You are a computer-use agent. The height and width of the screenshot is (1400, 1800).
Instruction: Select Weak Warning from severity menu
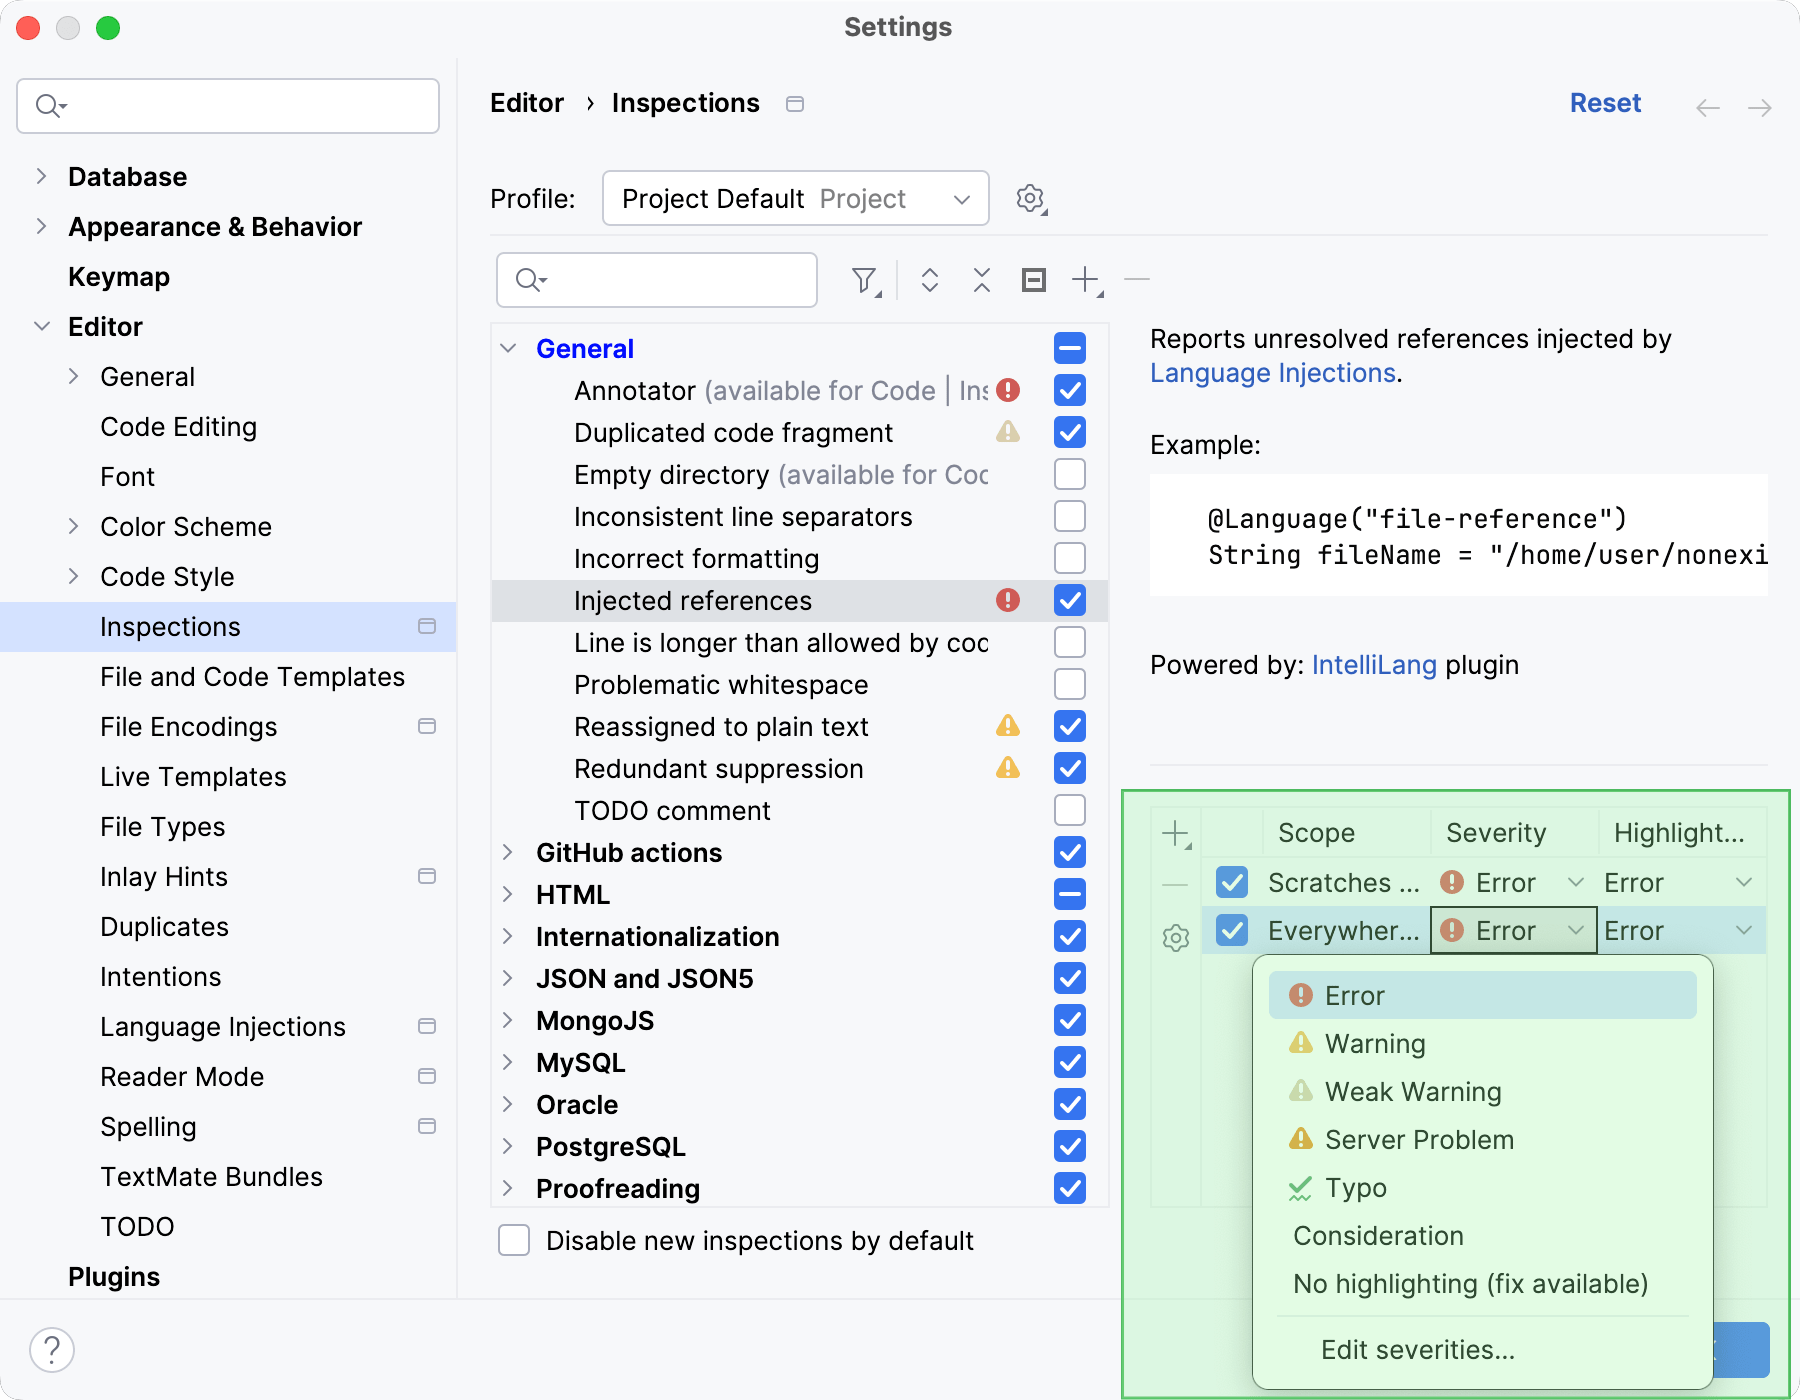[1412, 1092]
